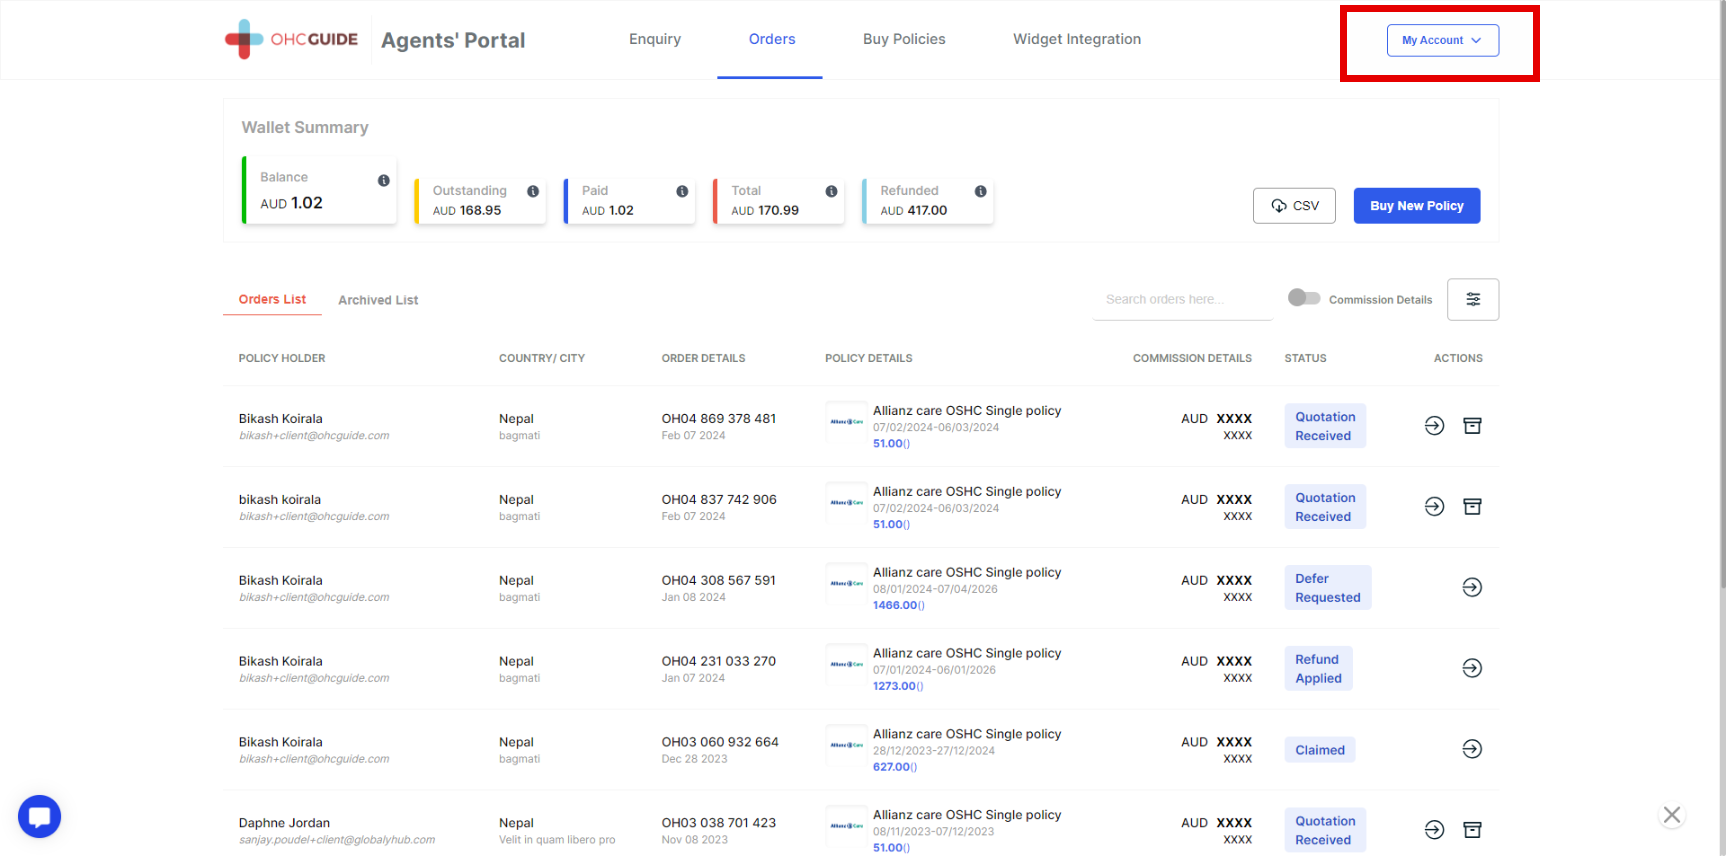
Task: Expand the My Account dropdown
Action: 1442,40
